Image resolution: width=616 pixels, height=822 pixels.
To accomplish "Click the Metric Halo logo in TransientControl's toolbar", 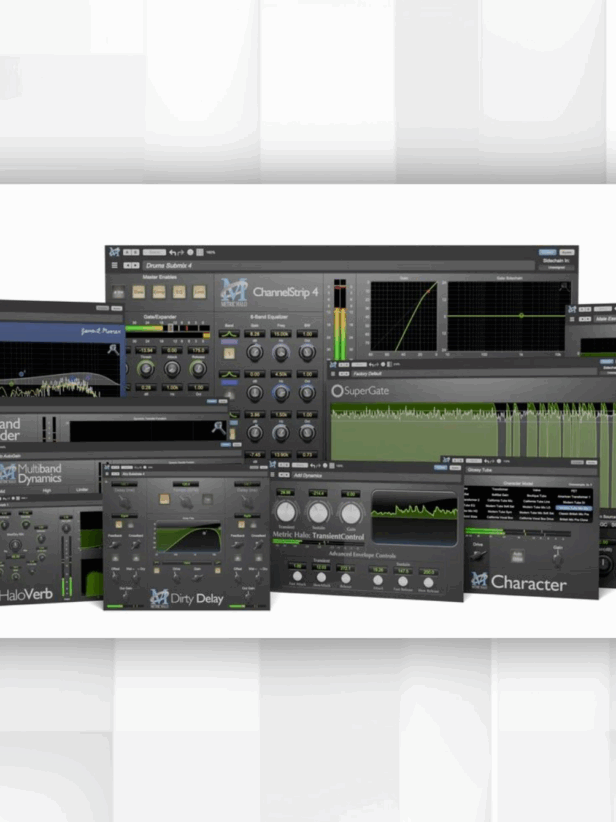I will (273, 465).
